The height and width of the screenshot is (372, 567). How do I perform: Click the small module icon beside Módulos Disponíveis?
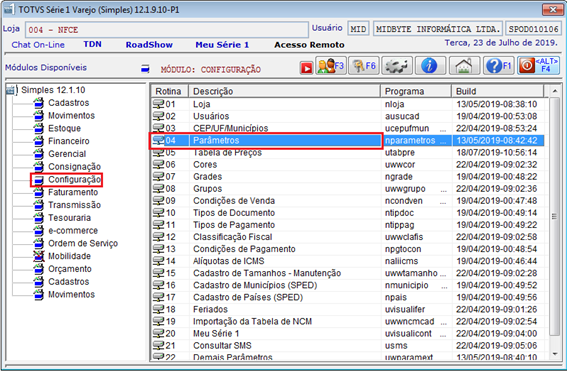tap(145, 68)
